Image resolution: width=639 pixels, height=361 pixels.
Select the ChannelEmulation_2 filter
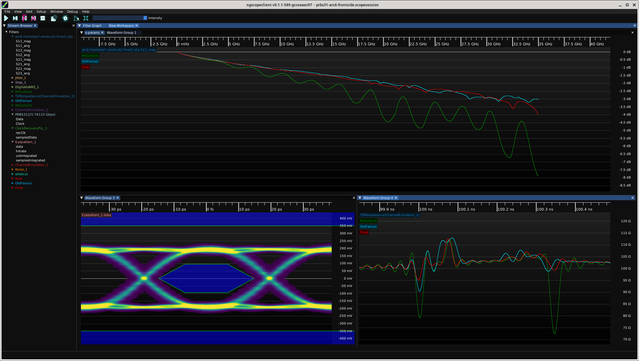click(31, 110)
